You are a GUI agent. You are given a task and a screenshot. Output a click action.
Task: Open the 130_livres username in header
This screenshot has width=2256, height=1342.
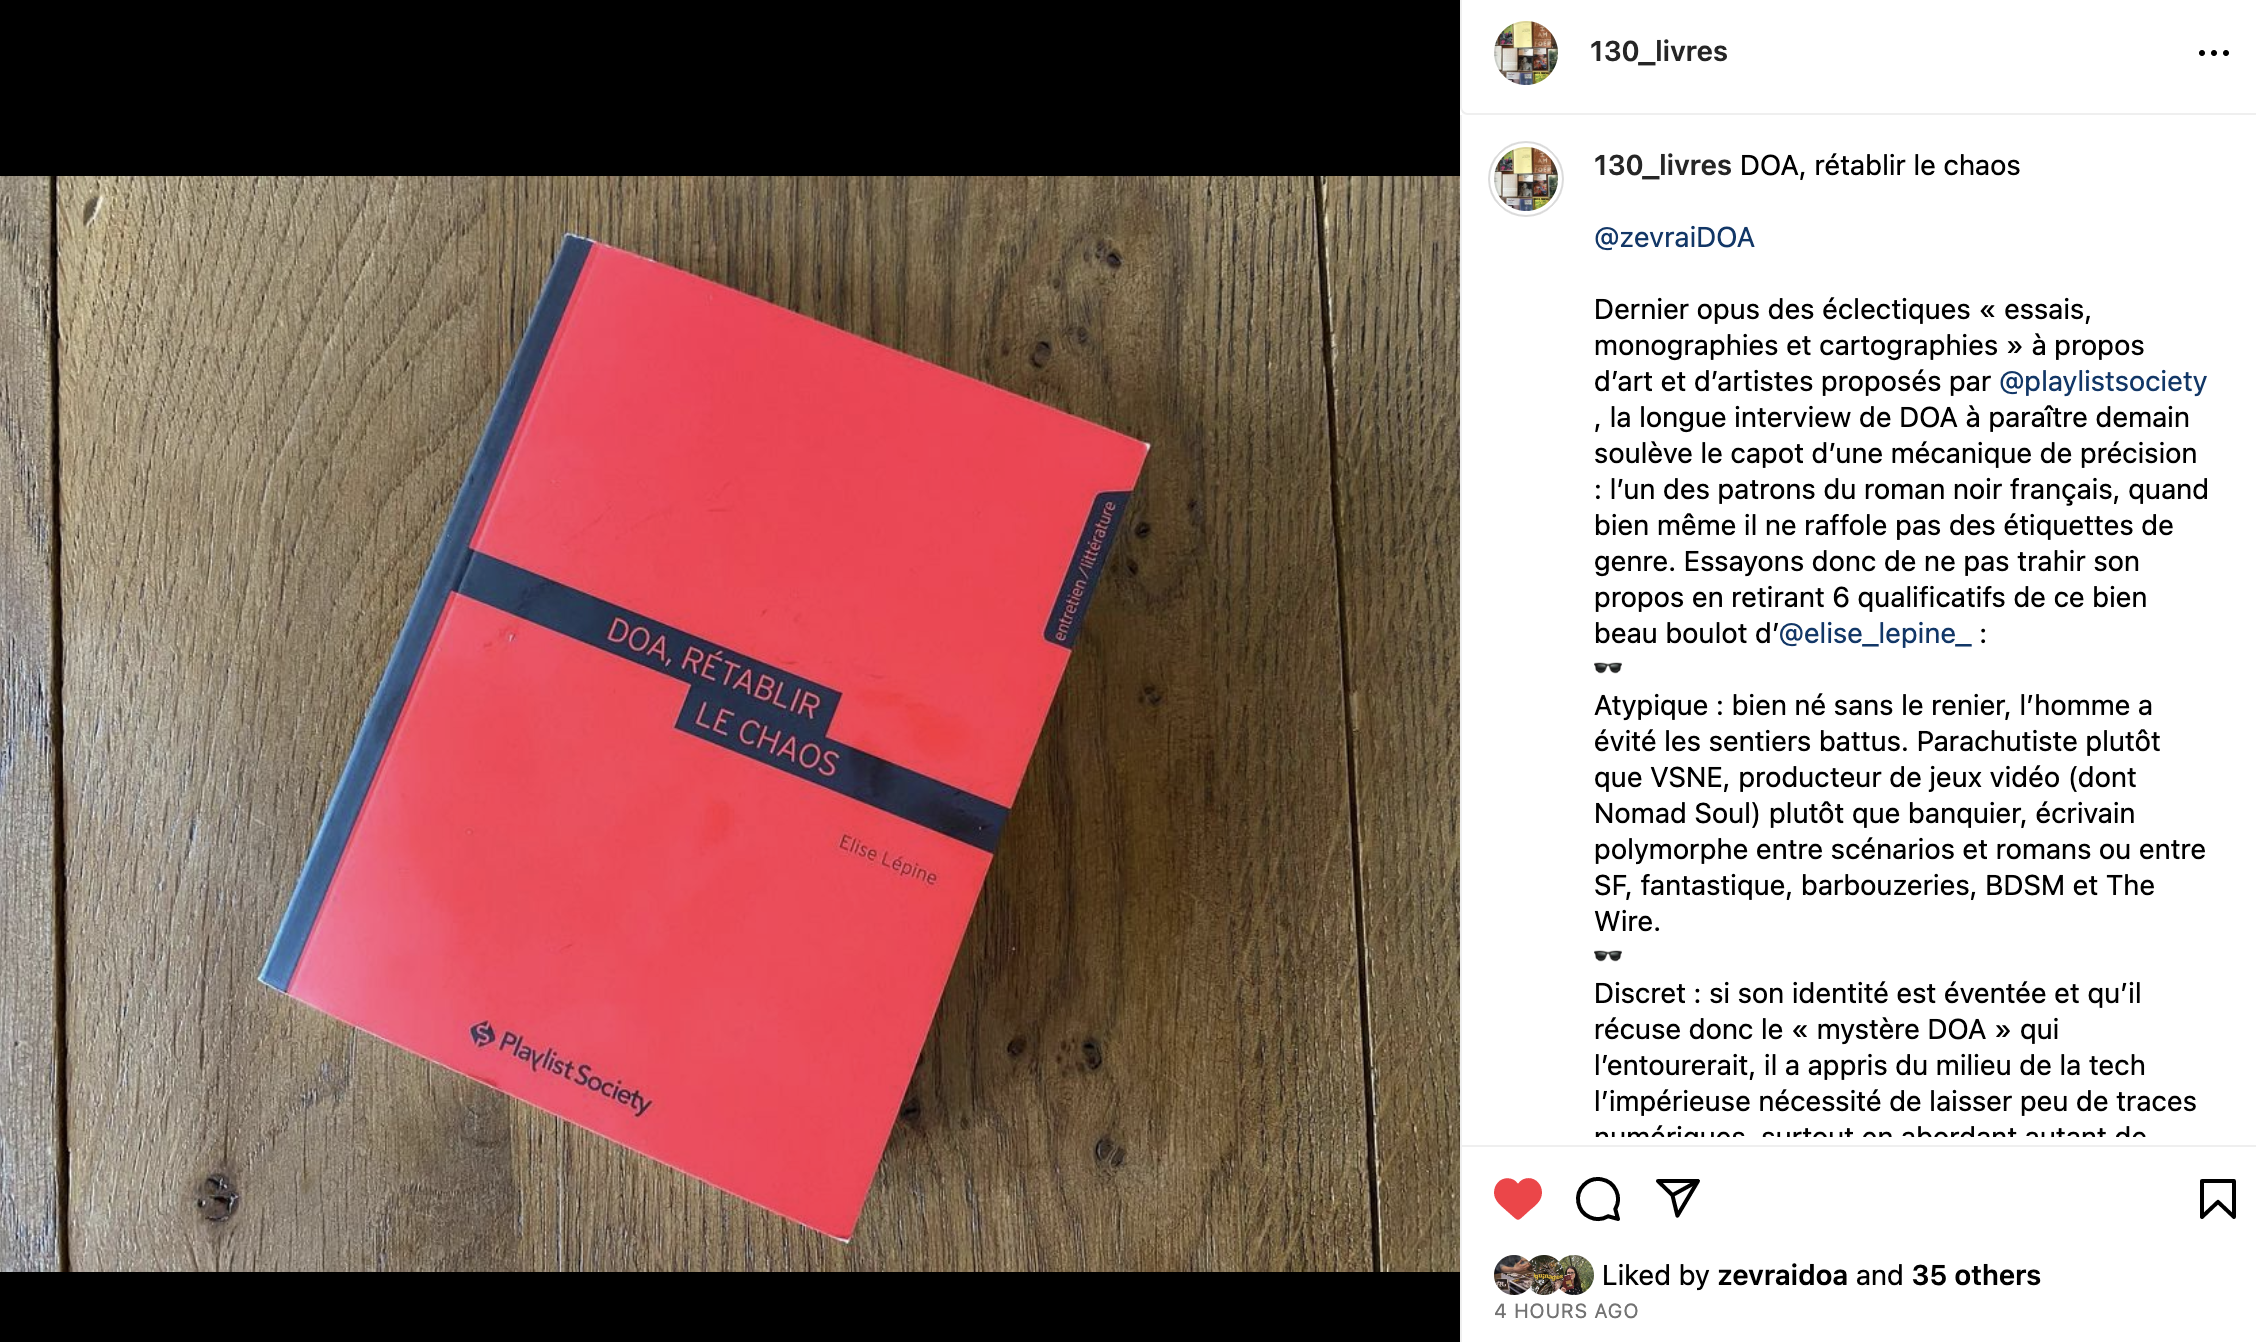pos(1658,51)
